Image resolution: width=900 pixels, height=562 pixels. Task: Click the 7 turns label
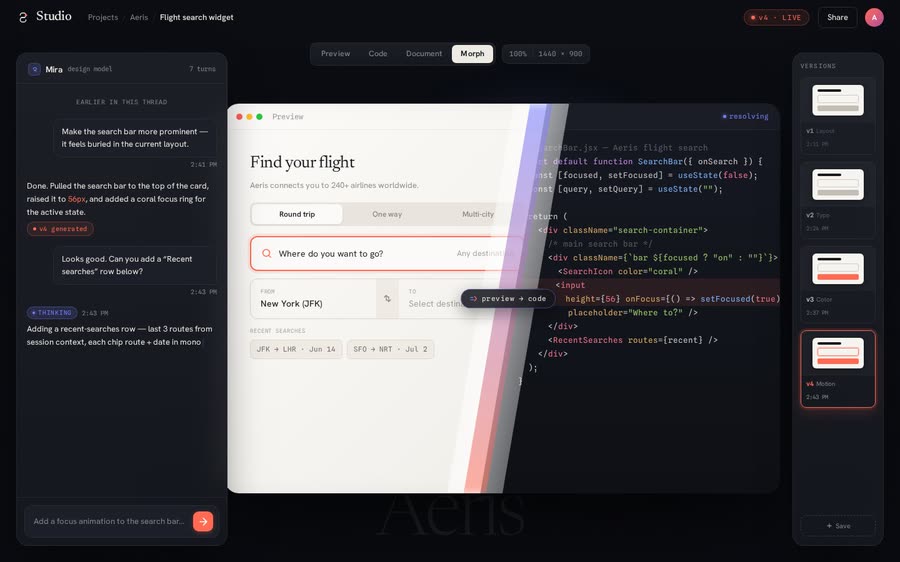tap(202, 69)
